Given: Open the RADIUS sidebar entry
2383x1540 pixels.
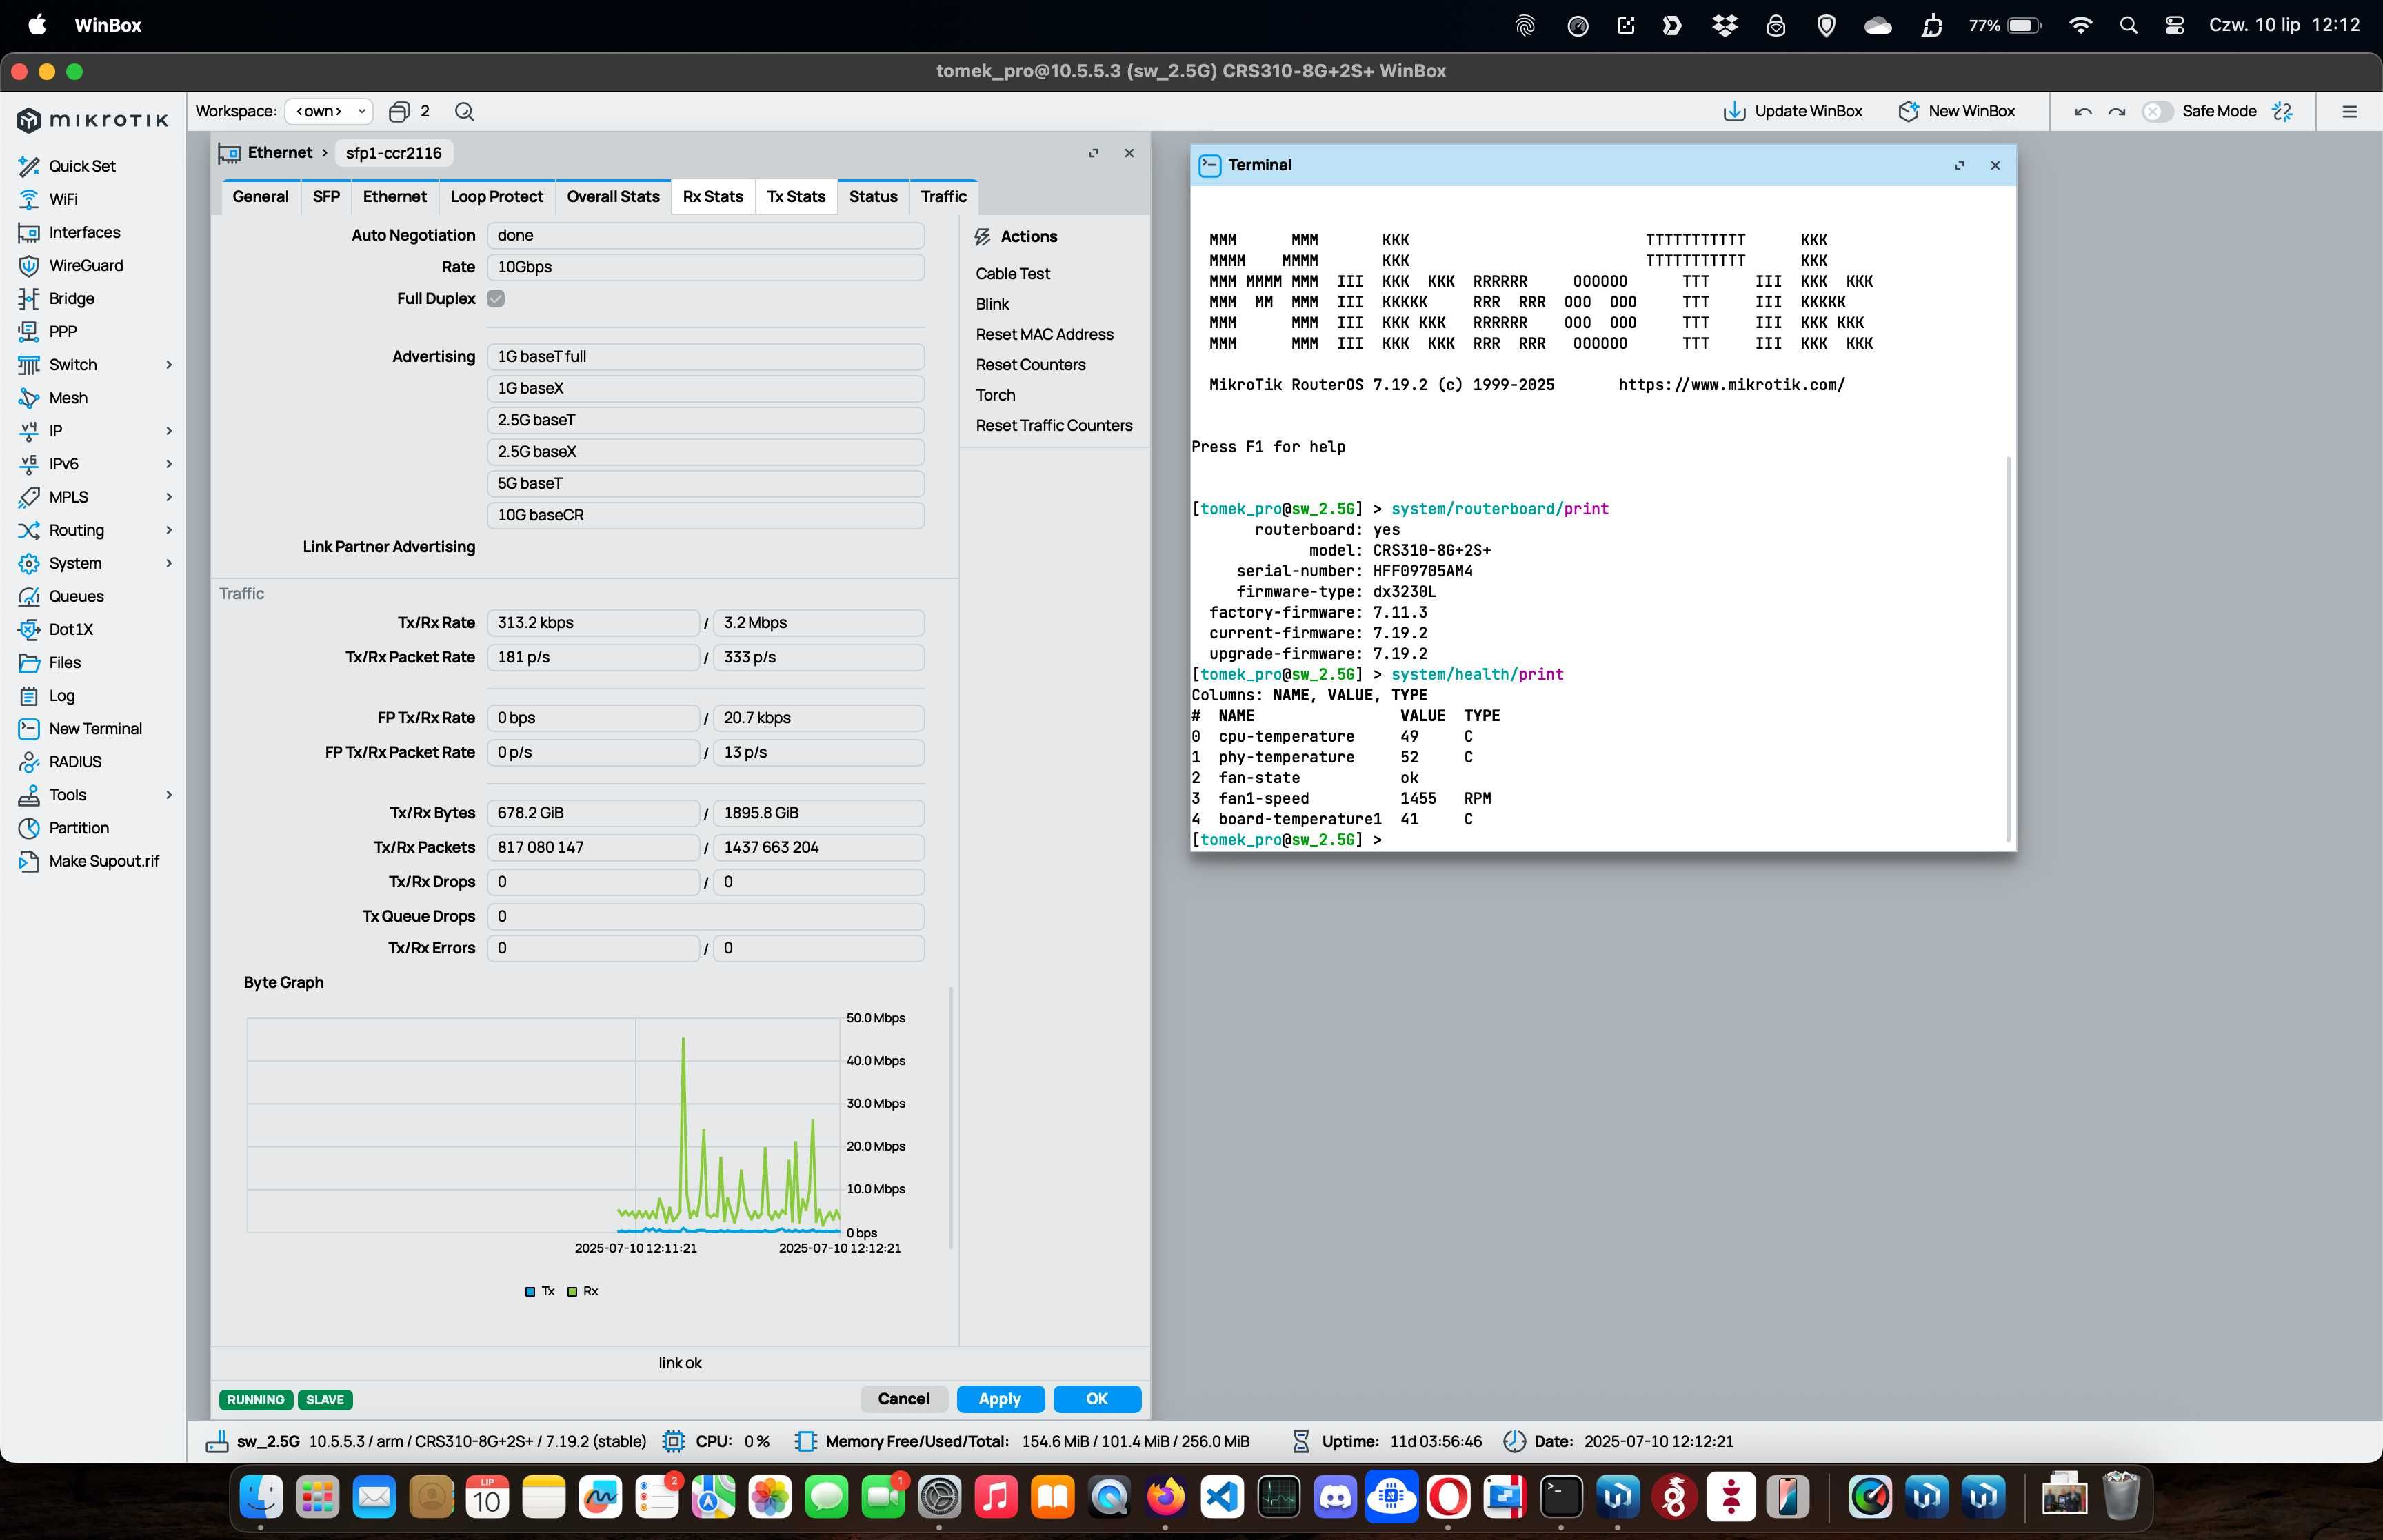Looking at the screenshot, I should tap(75, 761).
